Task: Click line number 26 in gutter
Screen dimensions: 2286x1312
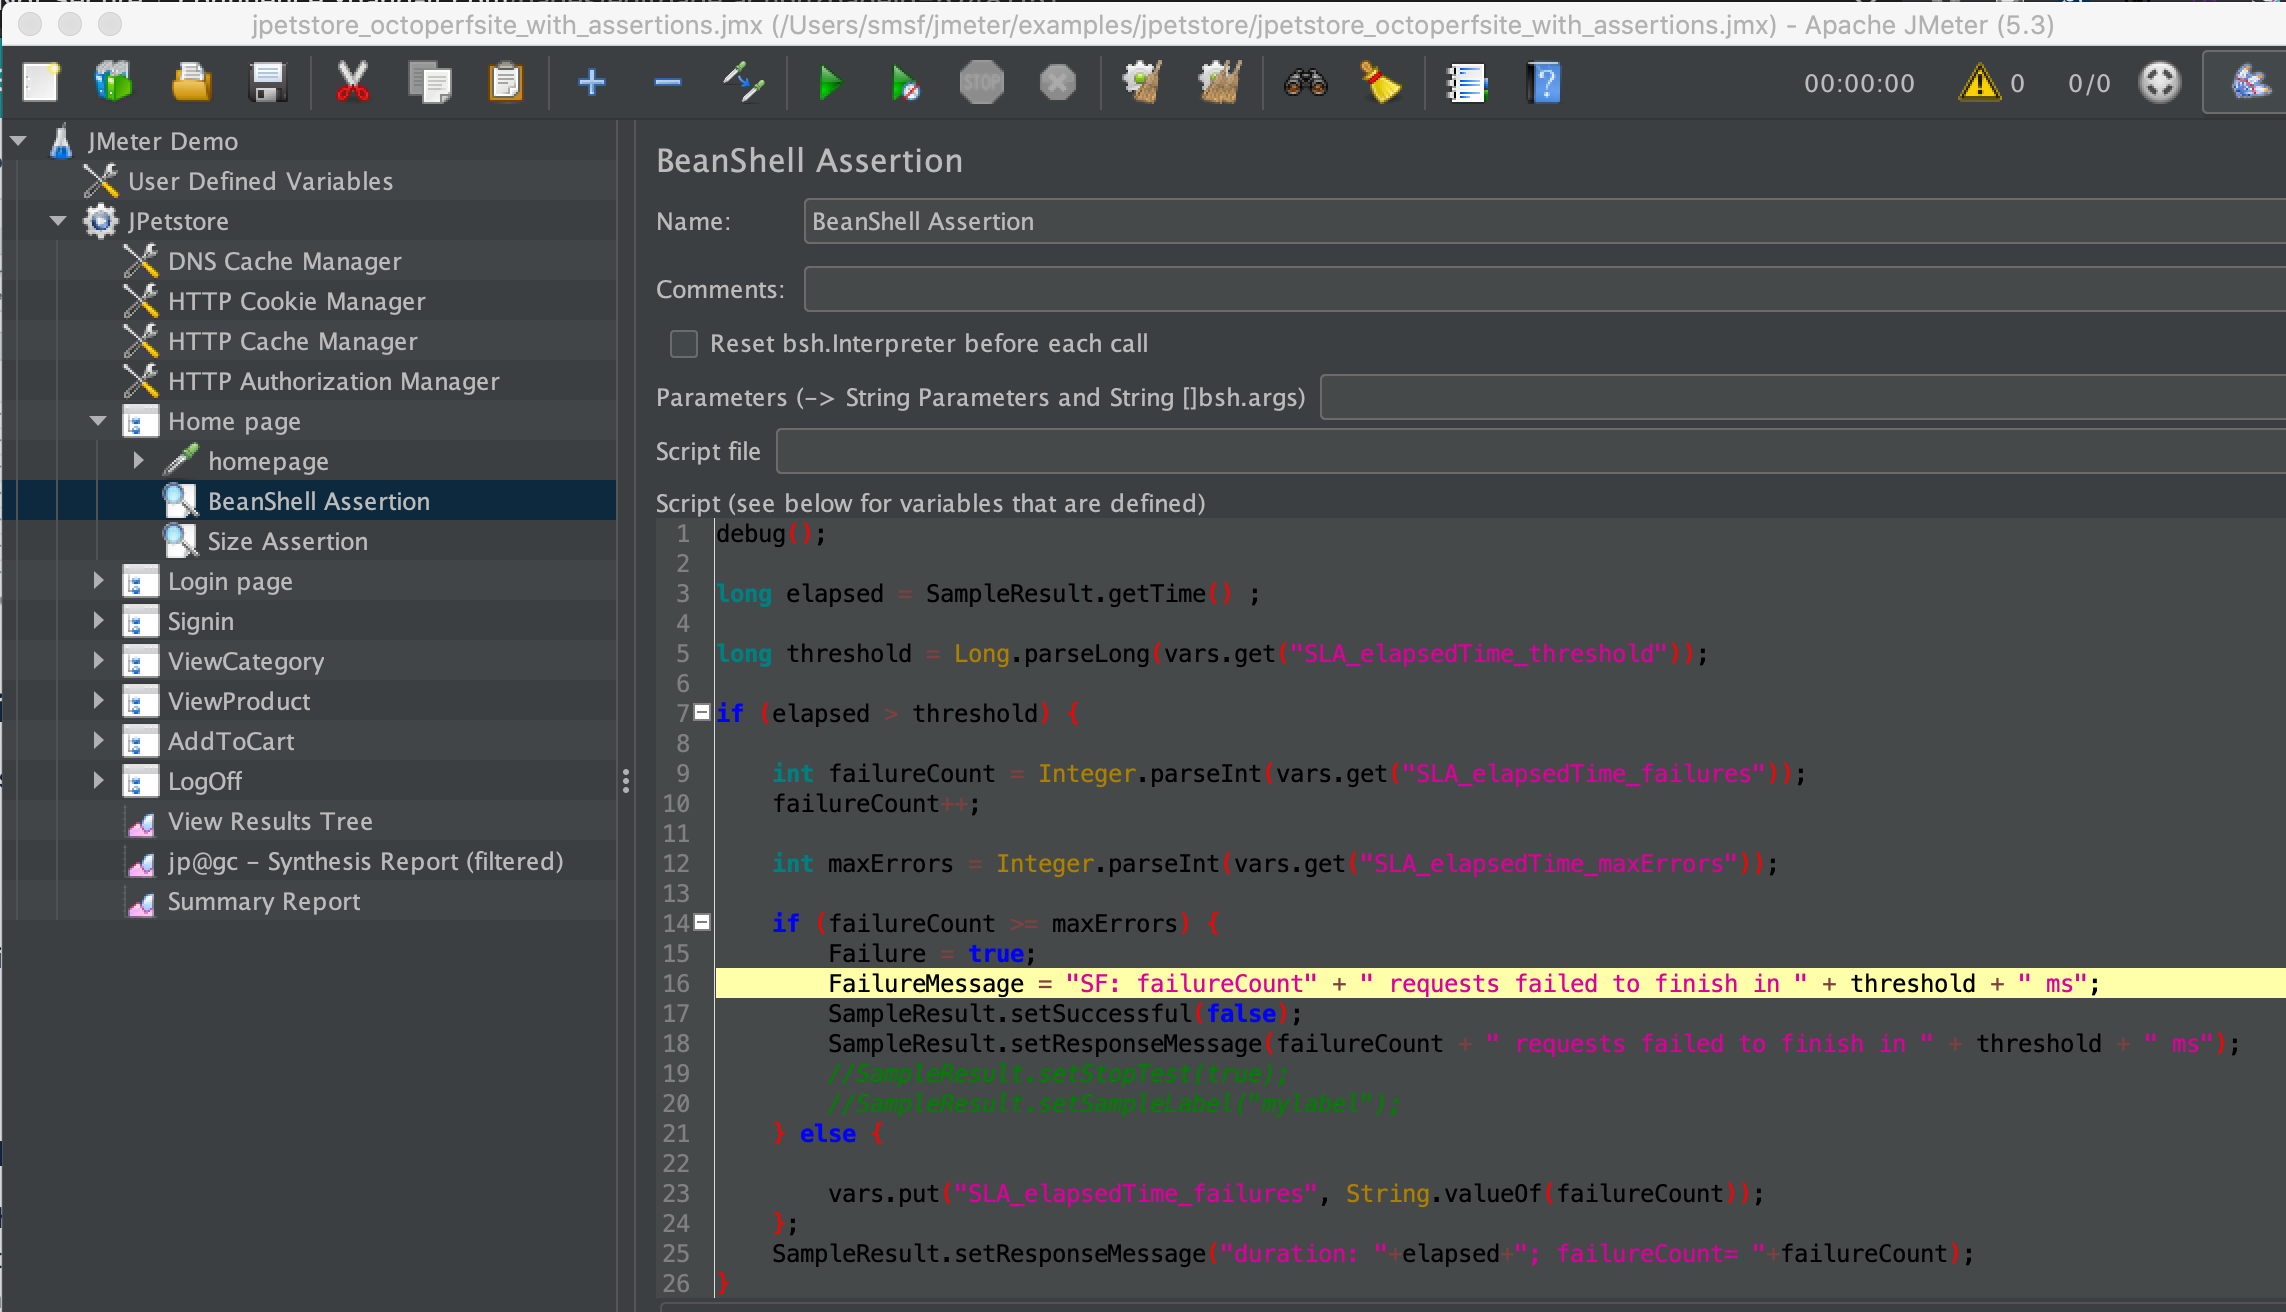Action: click(676, 1283)
